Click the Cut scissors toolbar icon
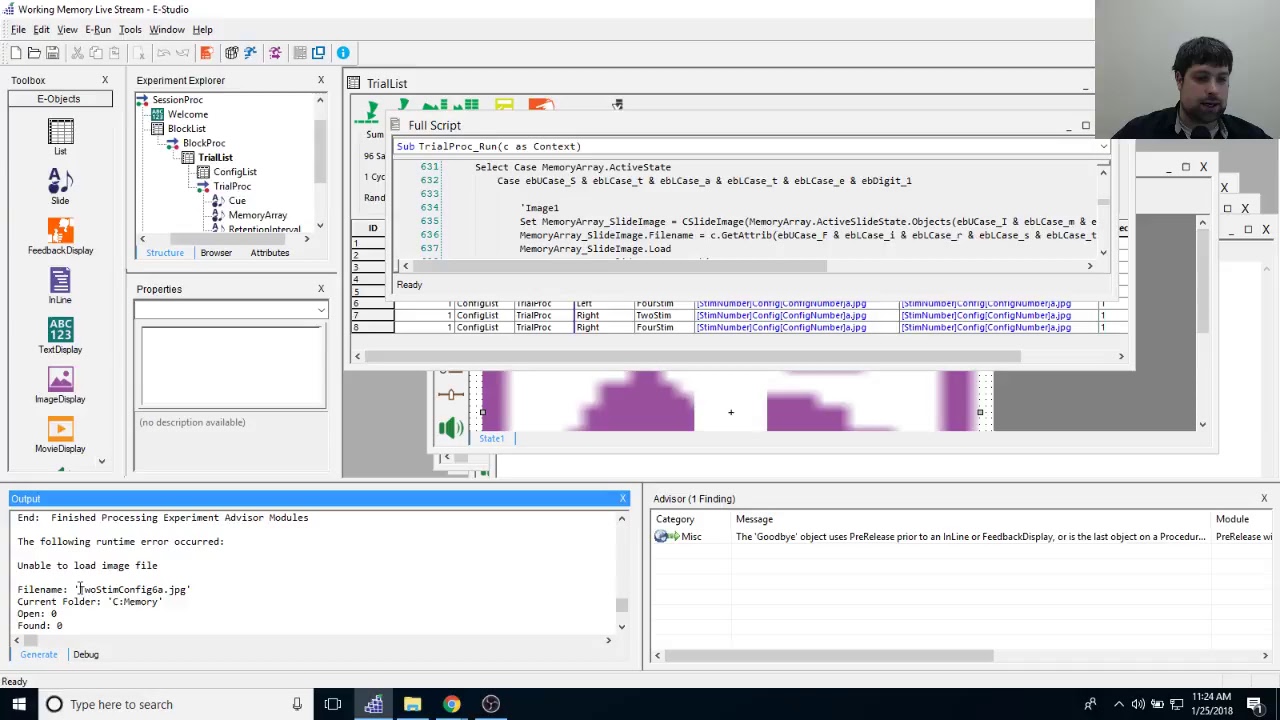This screenshot has width=1280, height=720. 78,53
